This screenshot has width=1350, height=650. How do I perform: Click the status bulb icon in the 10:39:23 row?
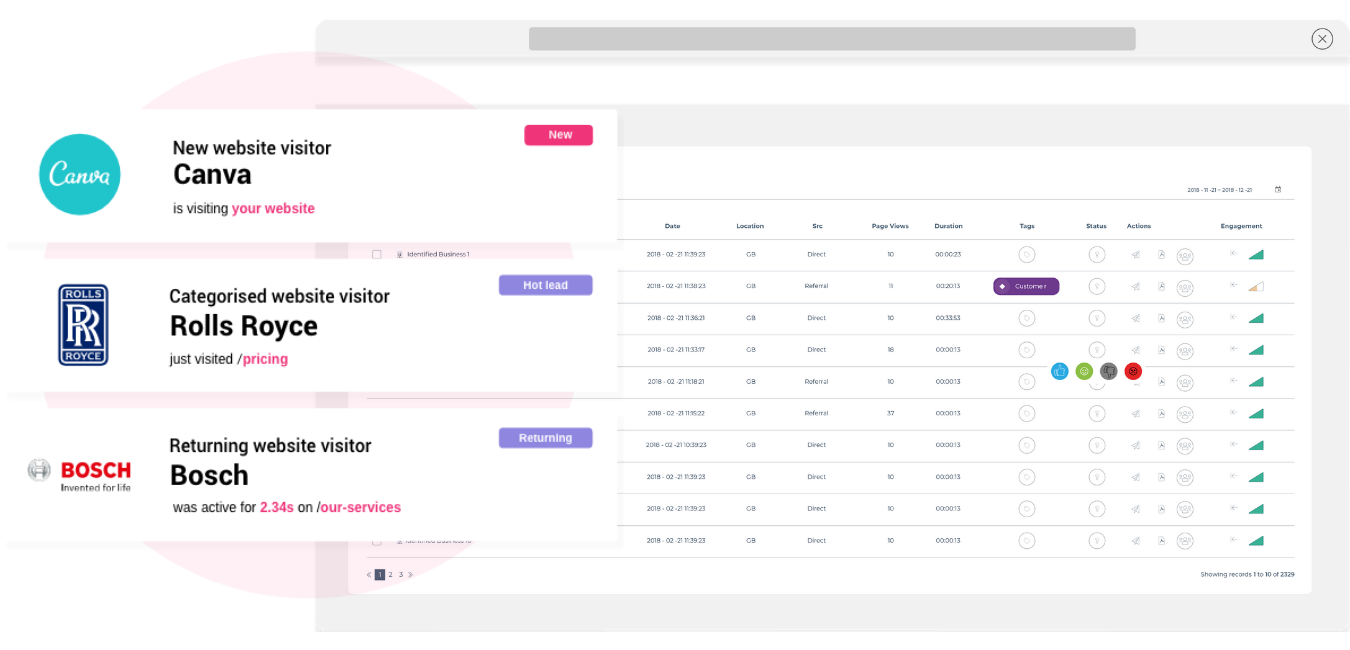tap(1097, 445)
